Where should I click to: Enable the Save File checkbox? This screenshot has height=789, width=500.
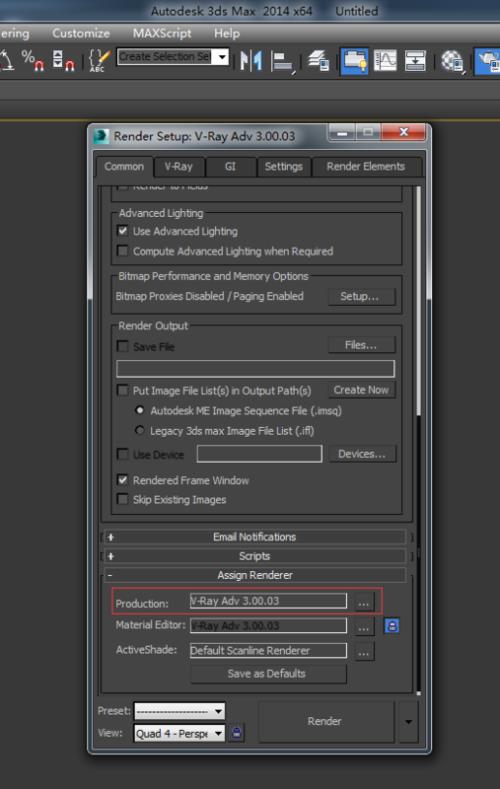pos(122,346)
